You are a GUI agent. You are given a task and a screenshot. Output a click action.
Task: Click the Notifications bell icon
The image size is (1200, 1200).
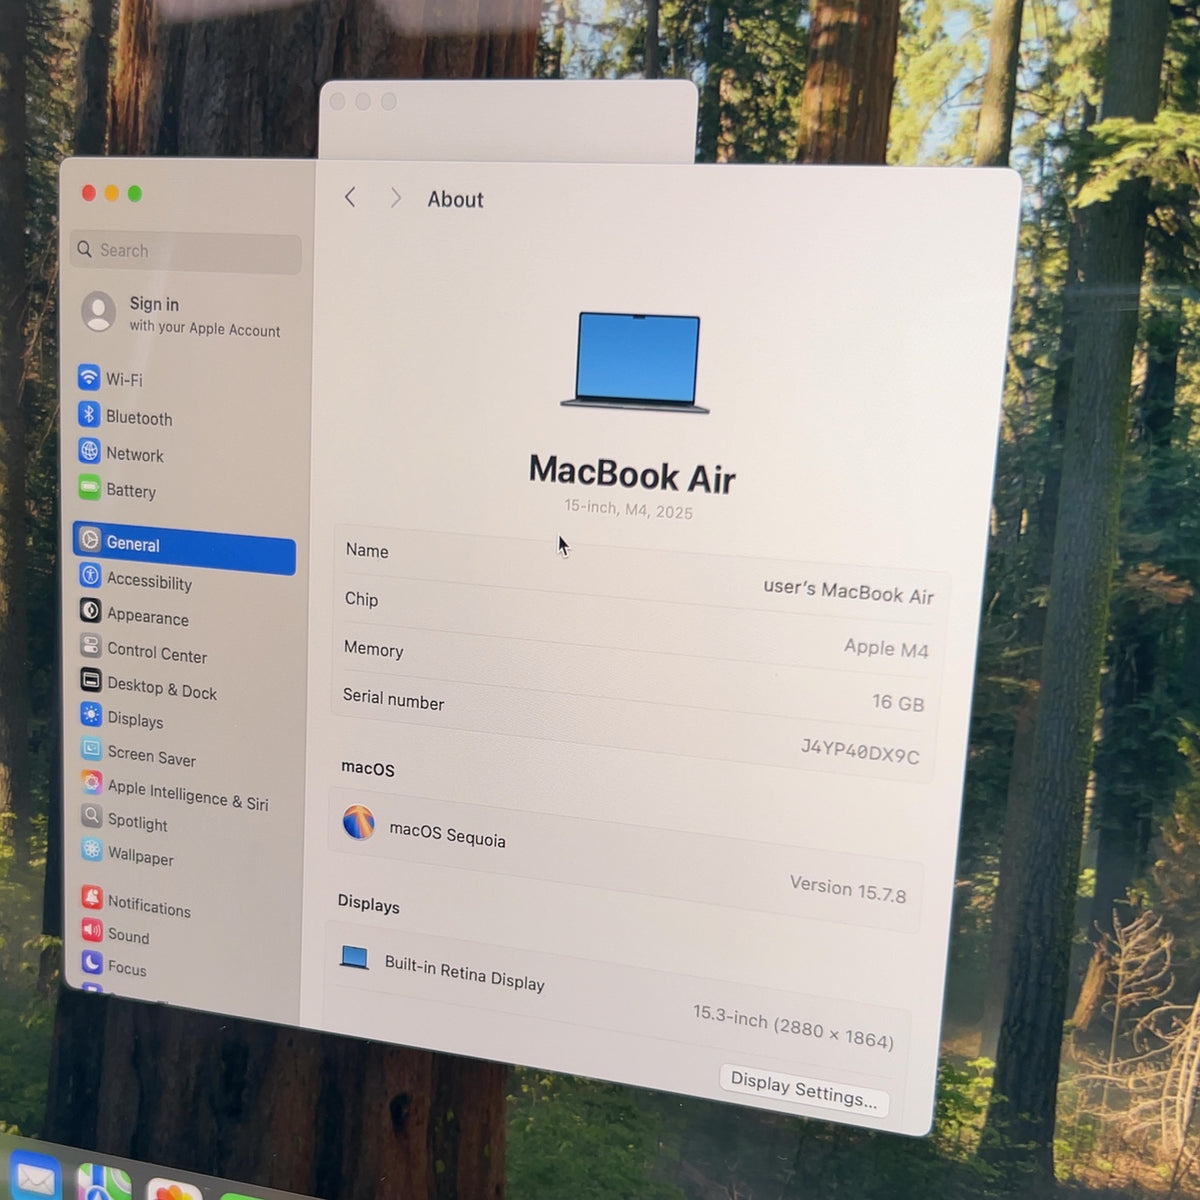point(92,897)
